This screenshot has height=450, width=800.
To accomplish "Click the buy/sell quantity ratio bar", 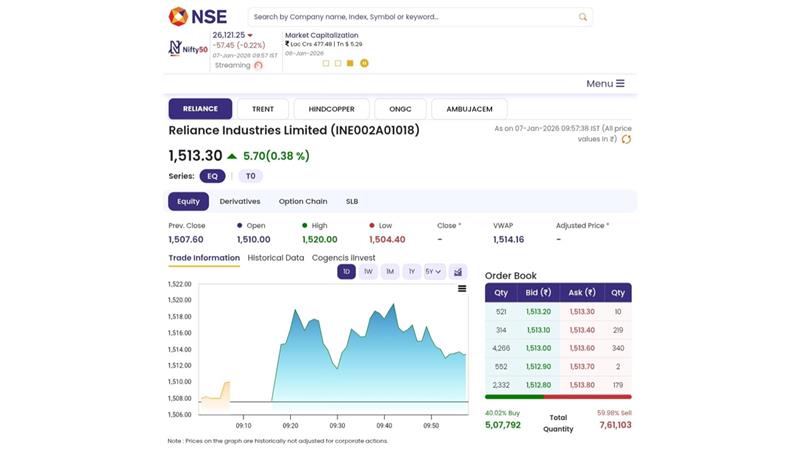I will [558, 397].
